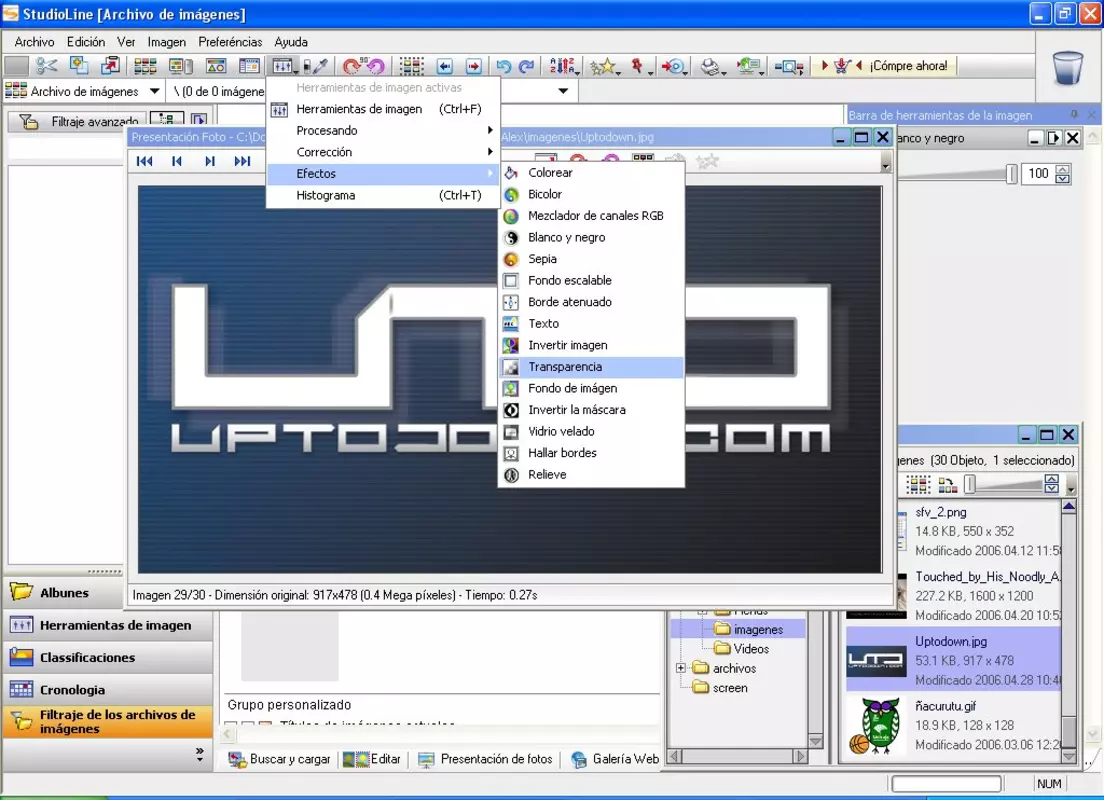Click the copy-to-archive icon beside the scissors
Image resolution: width=1104 pixels, height=800 pixels.
click(x=78, y=65)
